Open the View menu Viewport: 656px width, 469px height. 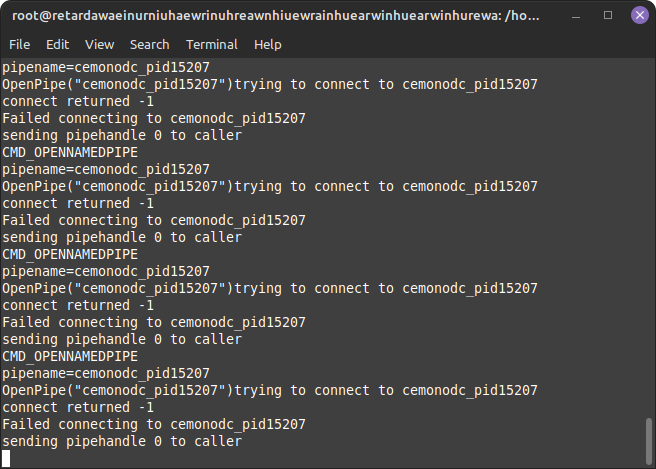(x=99, y=44)
